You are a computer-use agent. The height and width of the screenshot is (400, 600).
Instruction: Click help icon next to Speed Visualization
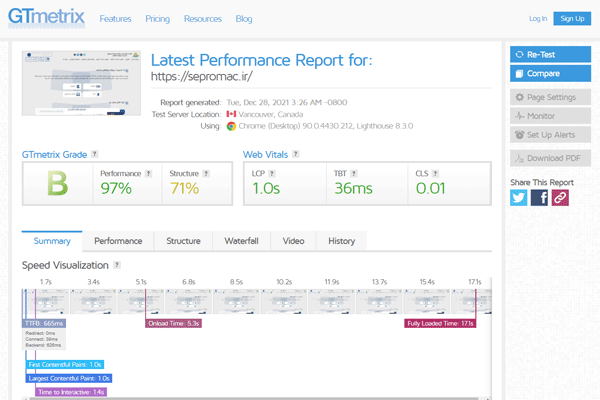(118, 265)
